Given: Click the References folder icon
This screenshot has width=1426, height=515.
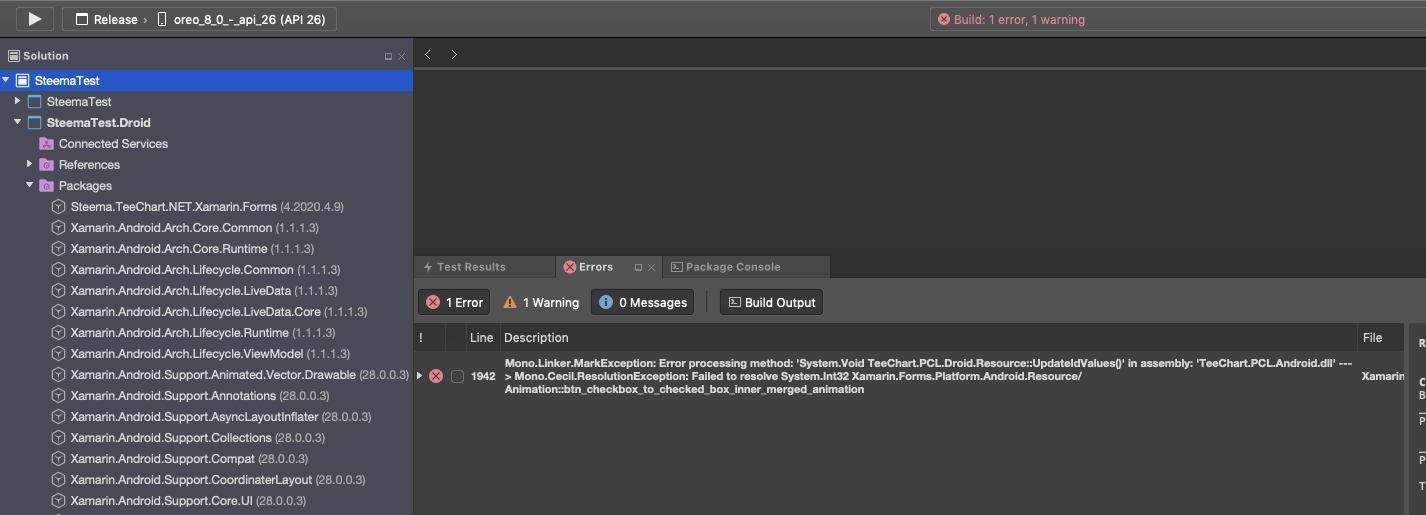Looking at the screenshot, I should click(46, 165).
